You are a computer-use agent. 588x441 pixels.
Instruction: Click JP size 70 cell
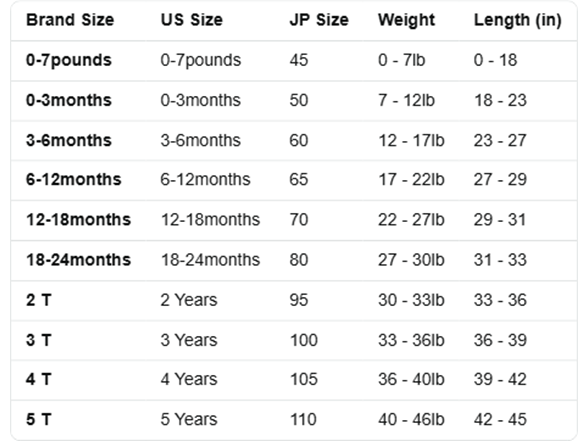[299, 220]
